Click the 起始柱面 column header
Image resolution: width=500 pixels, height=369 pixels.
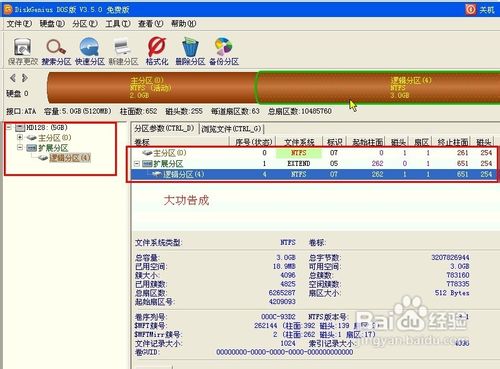click(x=367, y=142)
